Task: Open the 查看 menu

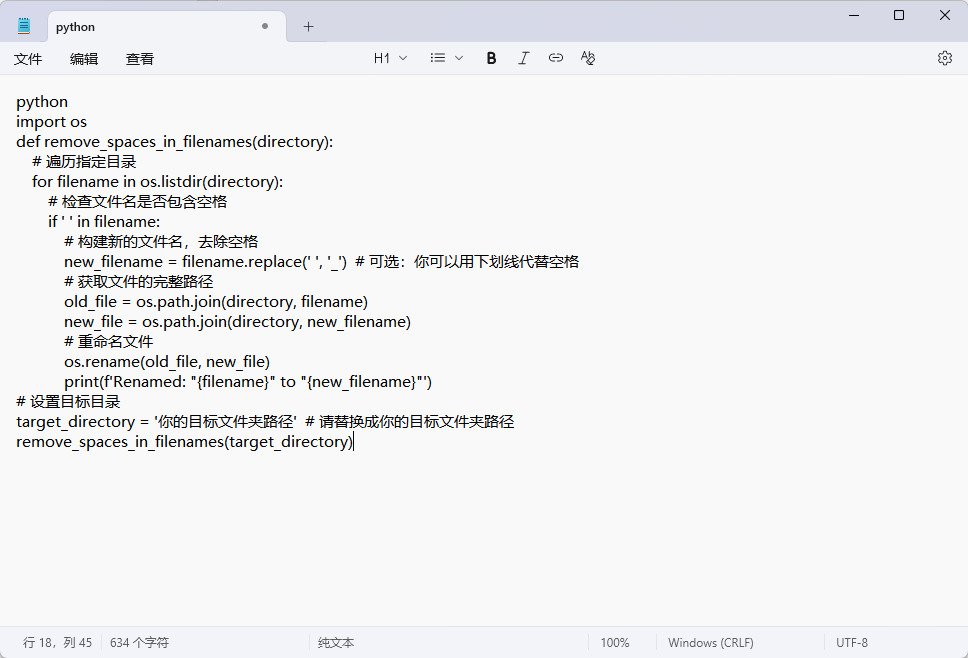Action: (140, 59)
